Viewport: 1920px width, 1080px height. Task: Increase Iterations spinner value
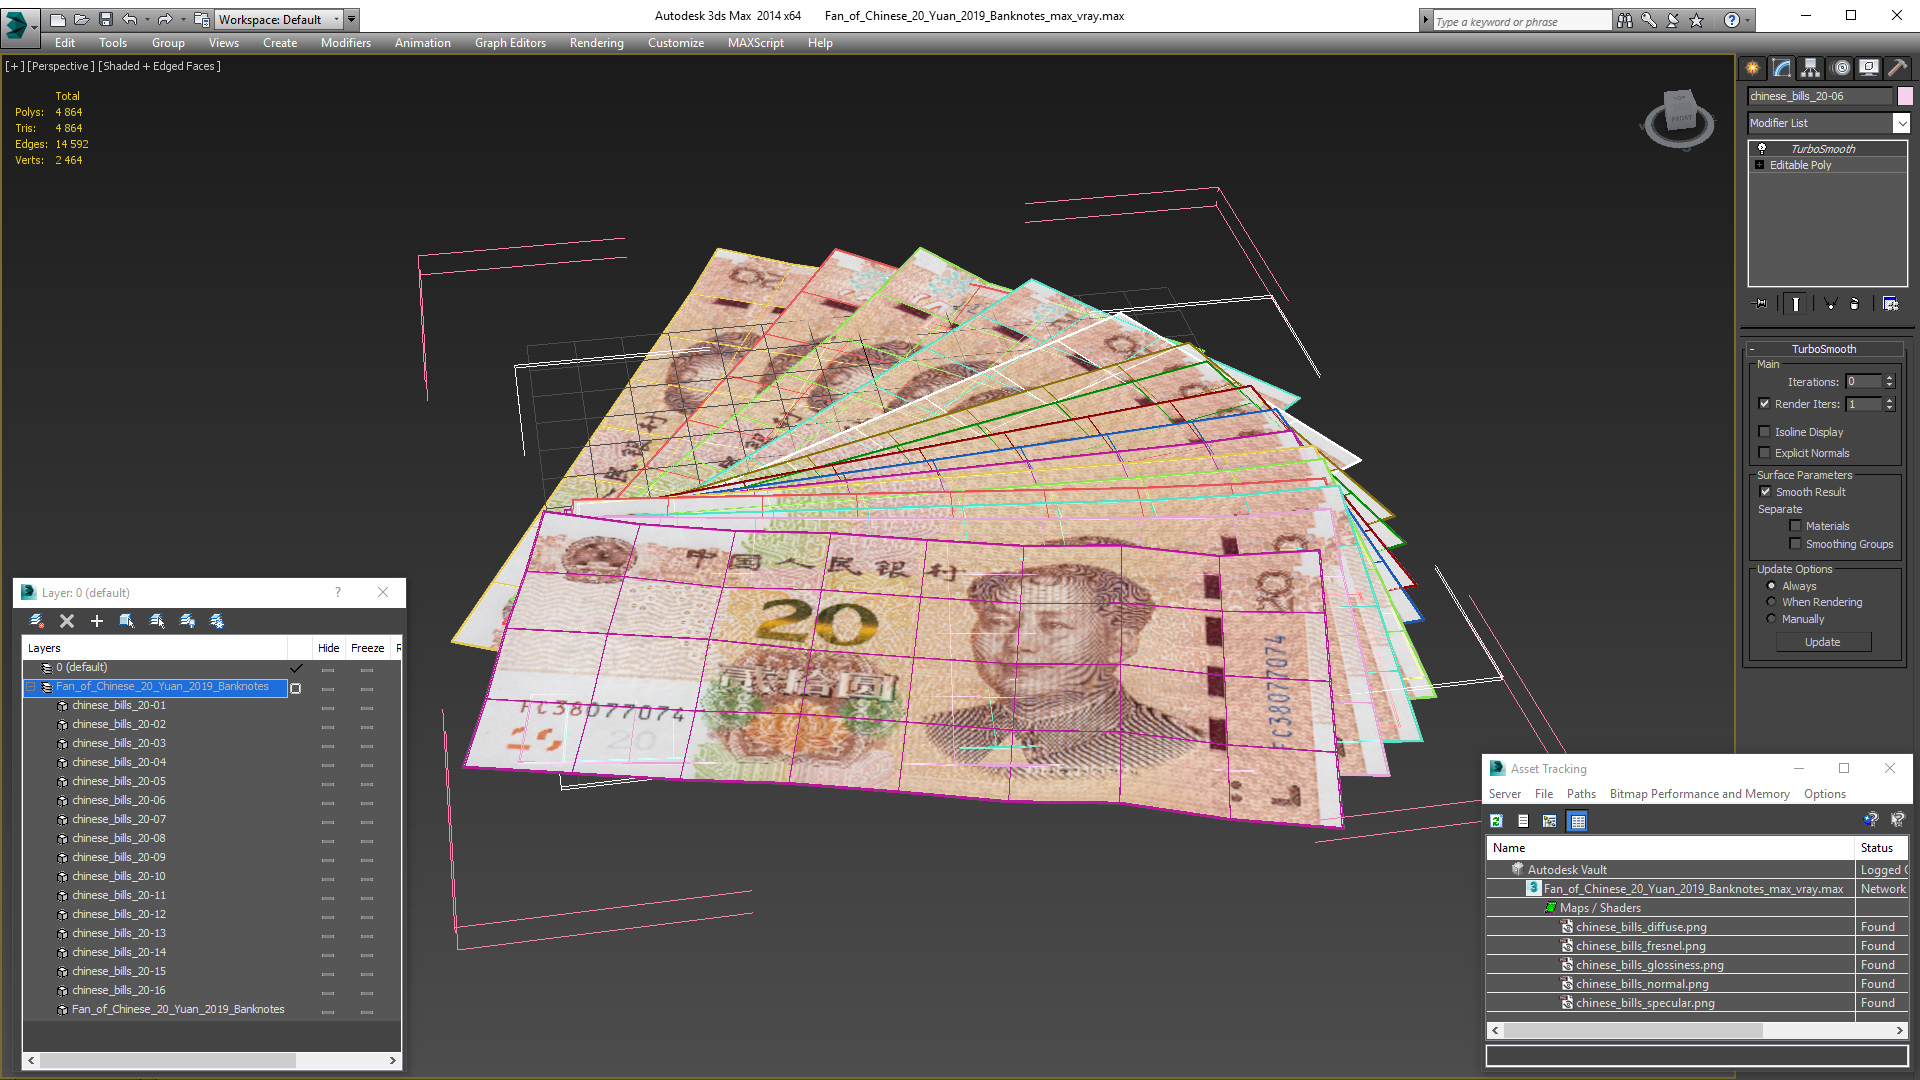coord(1889,378)
